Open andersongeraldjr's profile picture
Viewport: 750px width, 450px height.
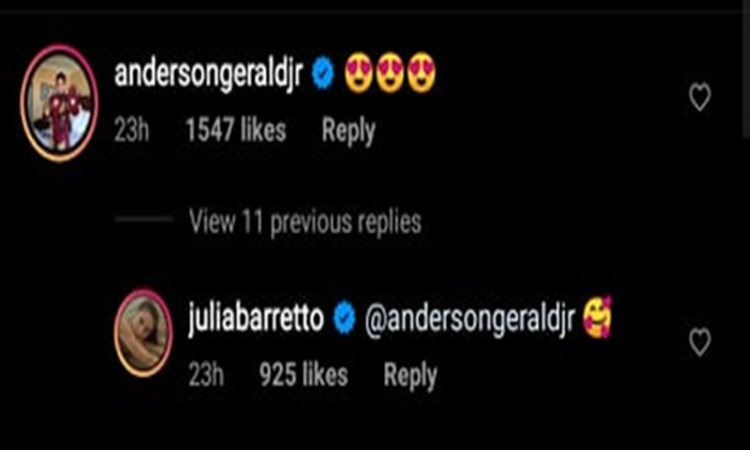click(59, 103)
